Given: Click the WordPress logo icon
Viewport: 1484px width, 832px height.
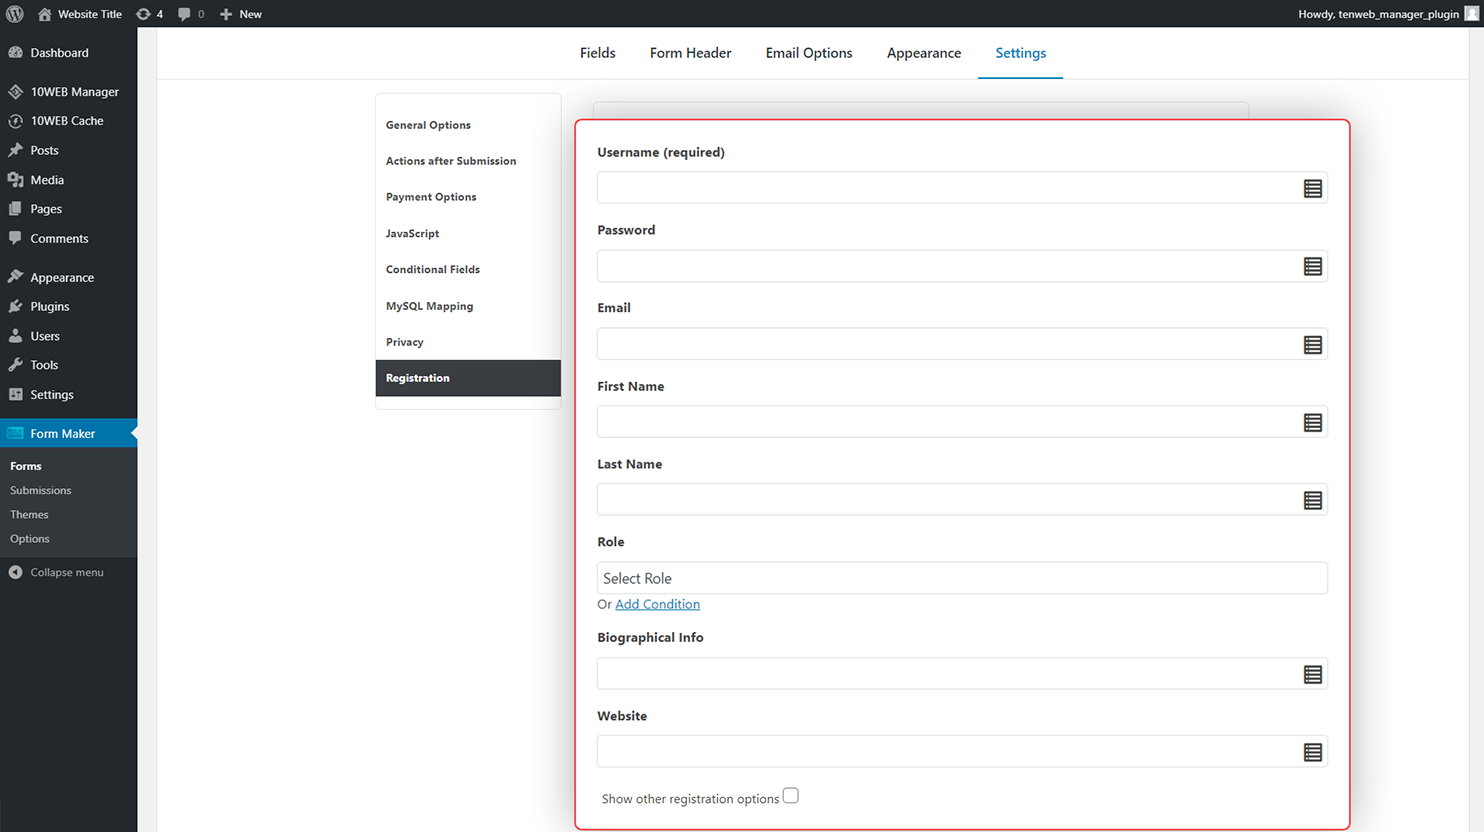Looking at the screenshot, I should (15, 14).
